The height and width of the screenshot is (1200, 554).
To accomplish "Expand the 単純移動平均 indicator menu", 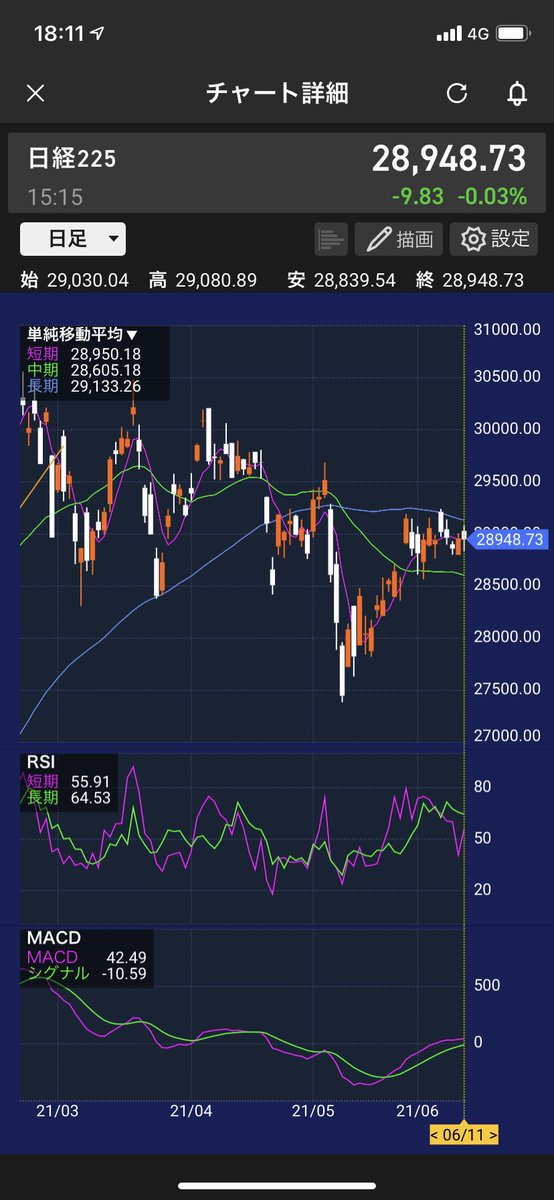I will pyautogui.click(x=82, y=336).
